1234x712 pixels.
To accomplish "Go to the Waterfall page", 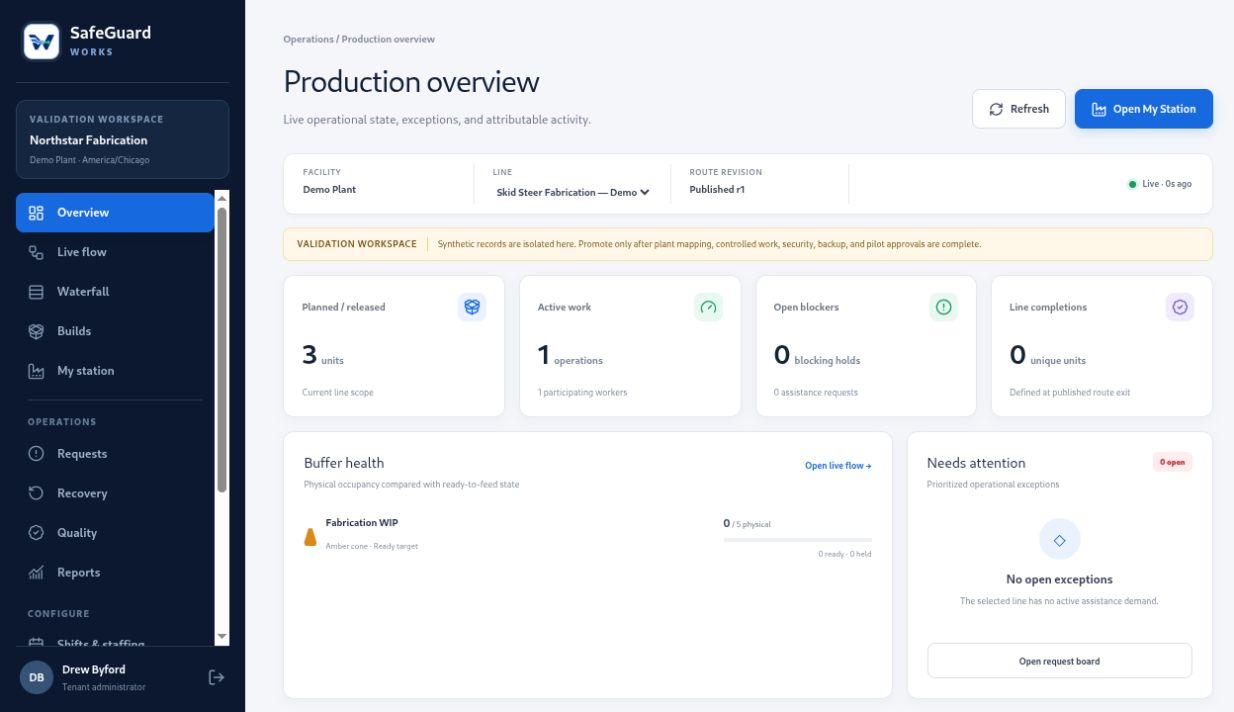I will (x=115, y=292).
